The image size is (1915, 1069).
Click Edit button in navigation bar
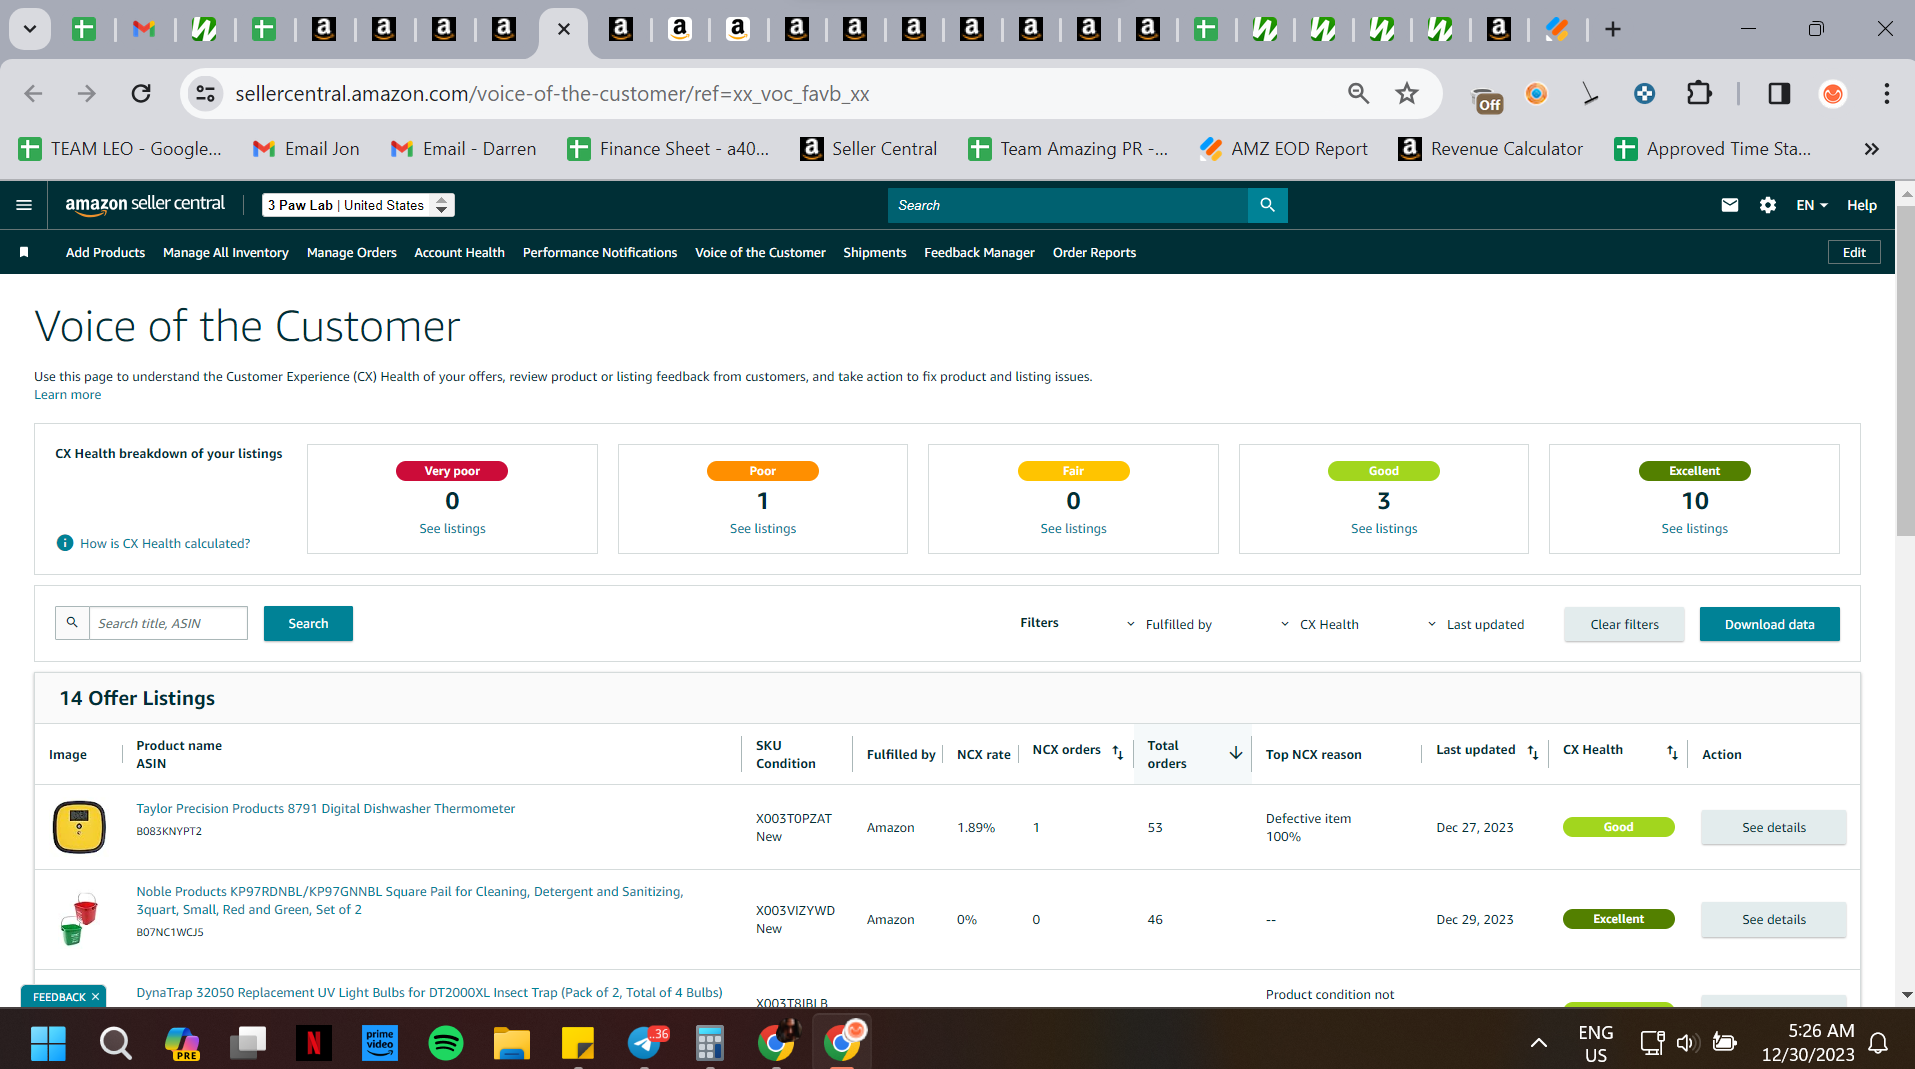pyautogui.click(x=1854, y=252)
